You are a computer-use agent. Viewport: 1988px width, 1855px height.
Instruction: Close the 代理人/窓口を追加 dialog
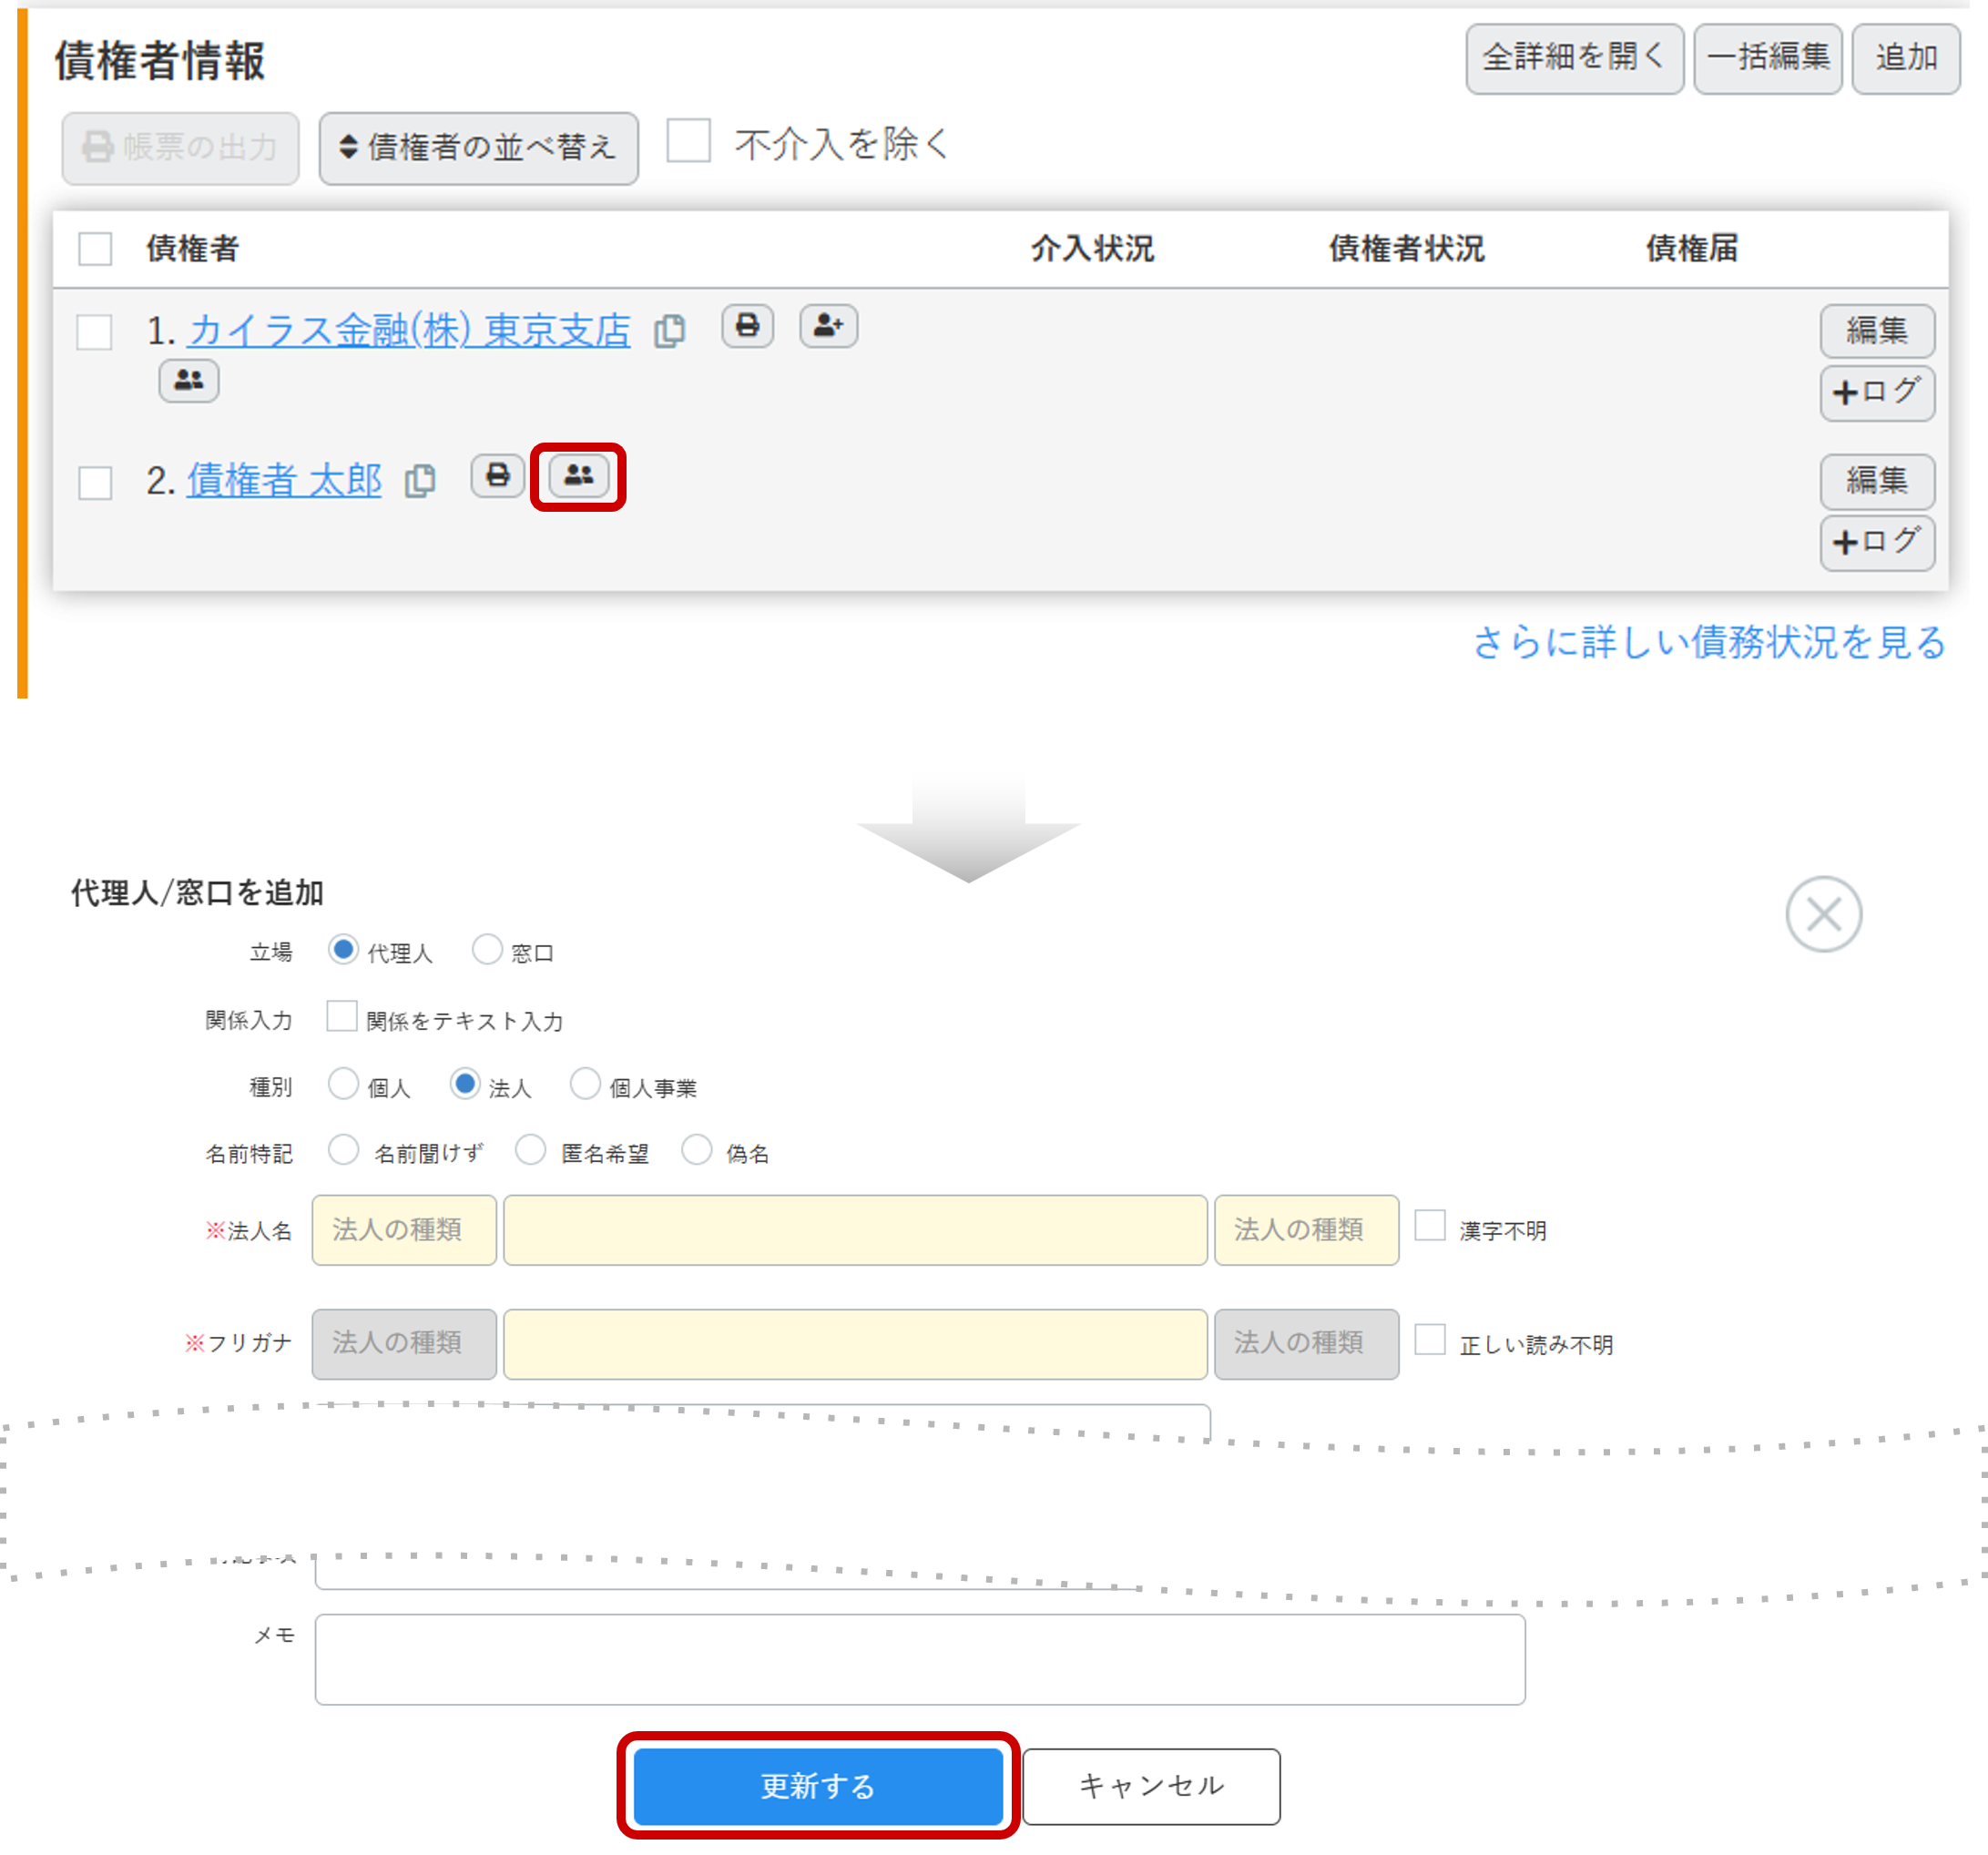point(1823,914)
